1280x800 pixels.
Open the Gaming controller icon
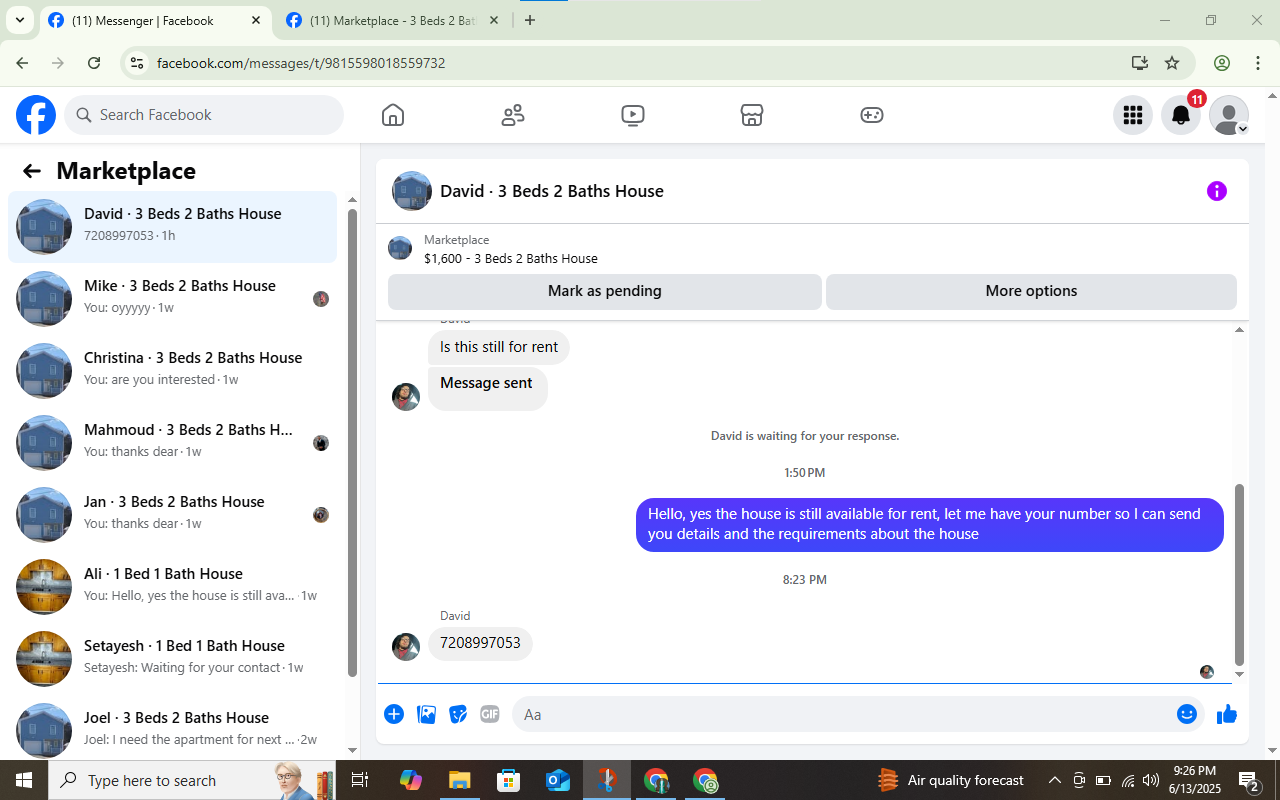click(x=872, y=115)
